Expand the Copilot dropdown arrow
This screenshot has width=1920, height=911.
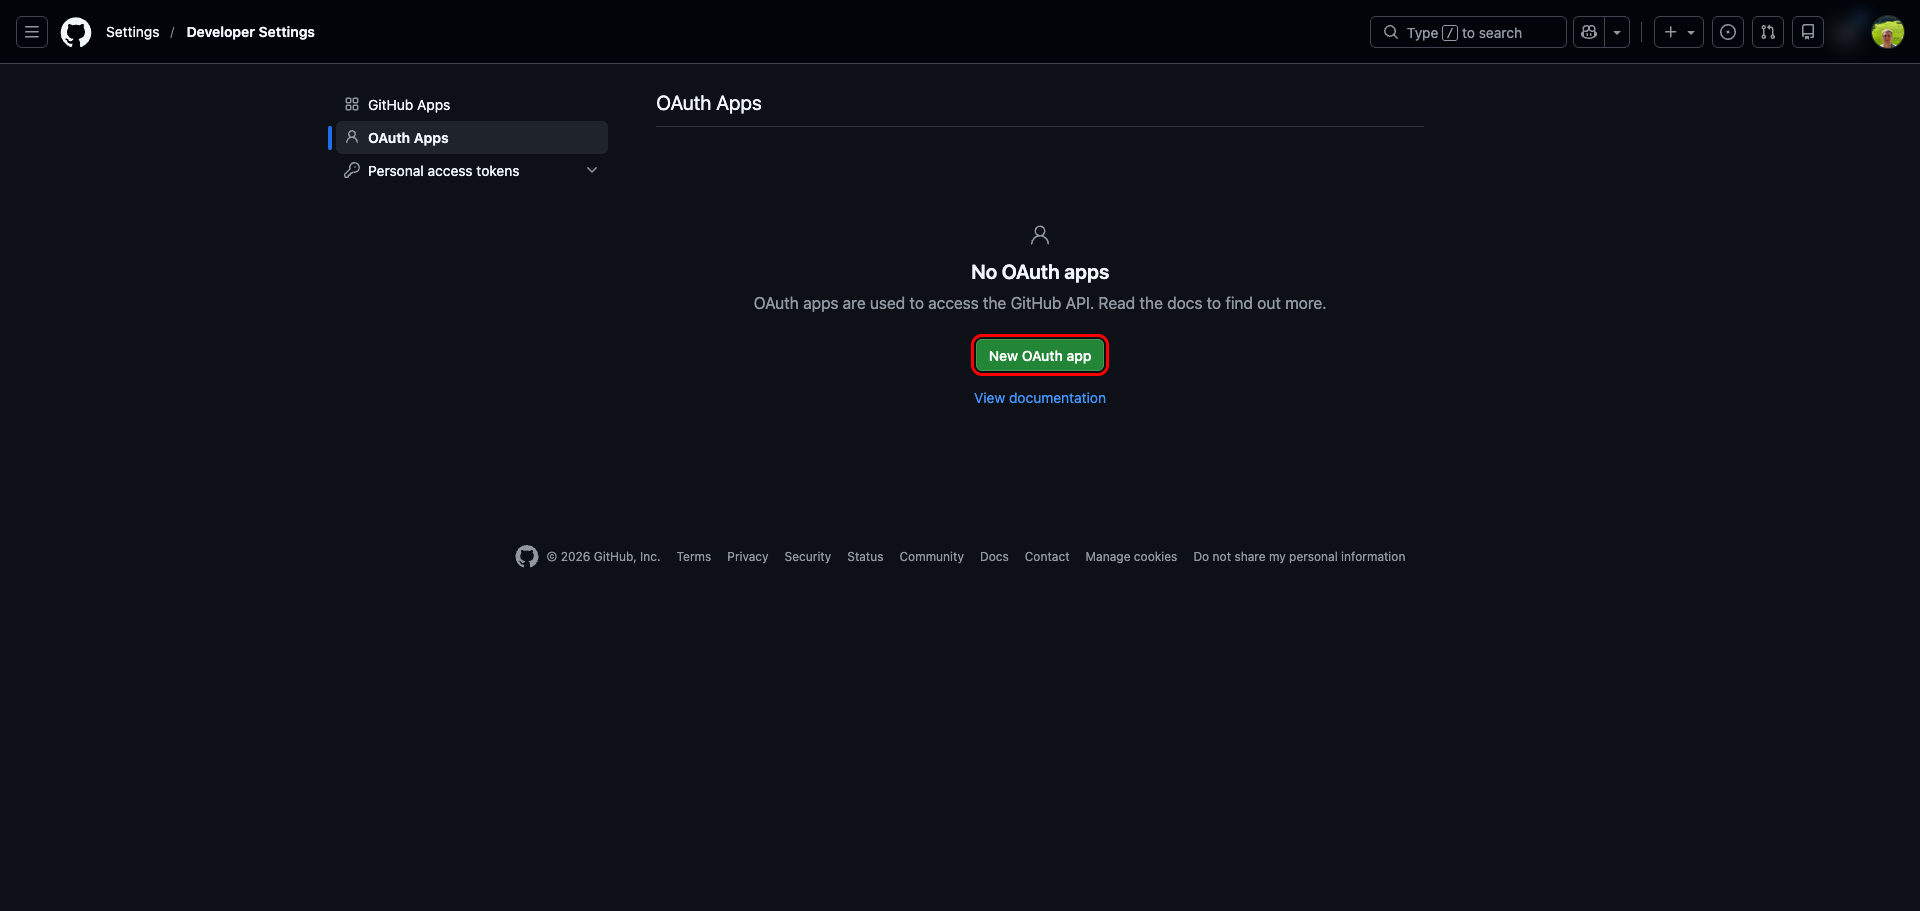tap(1617, 32)
